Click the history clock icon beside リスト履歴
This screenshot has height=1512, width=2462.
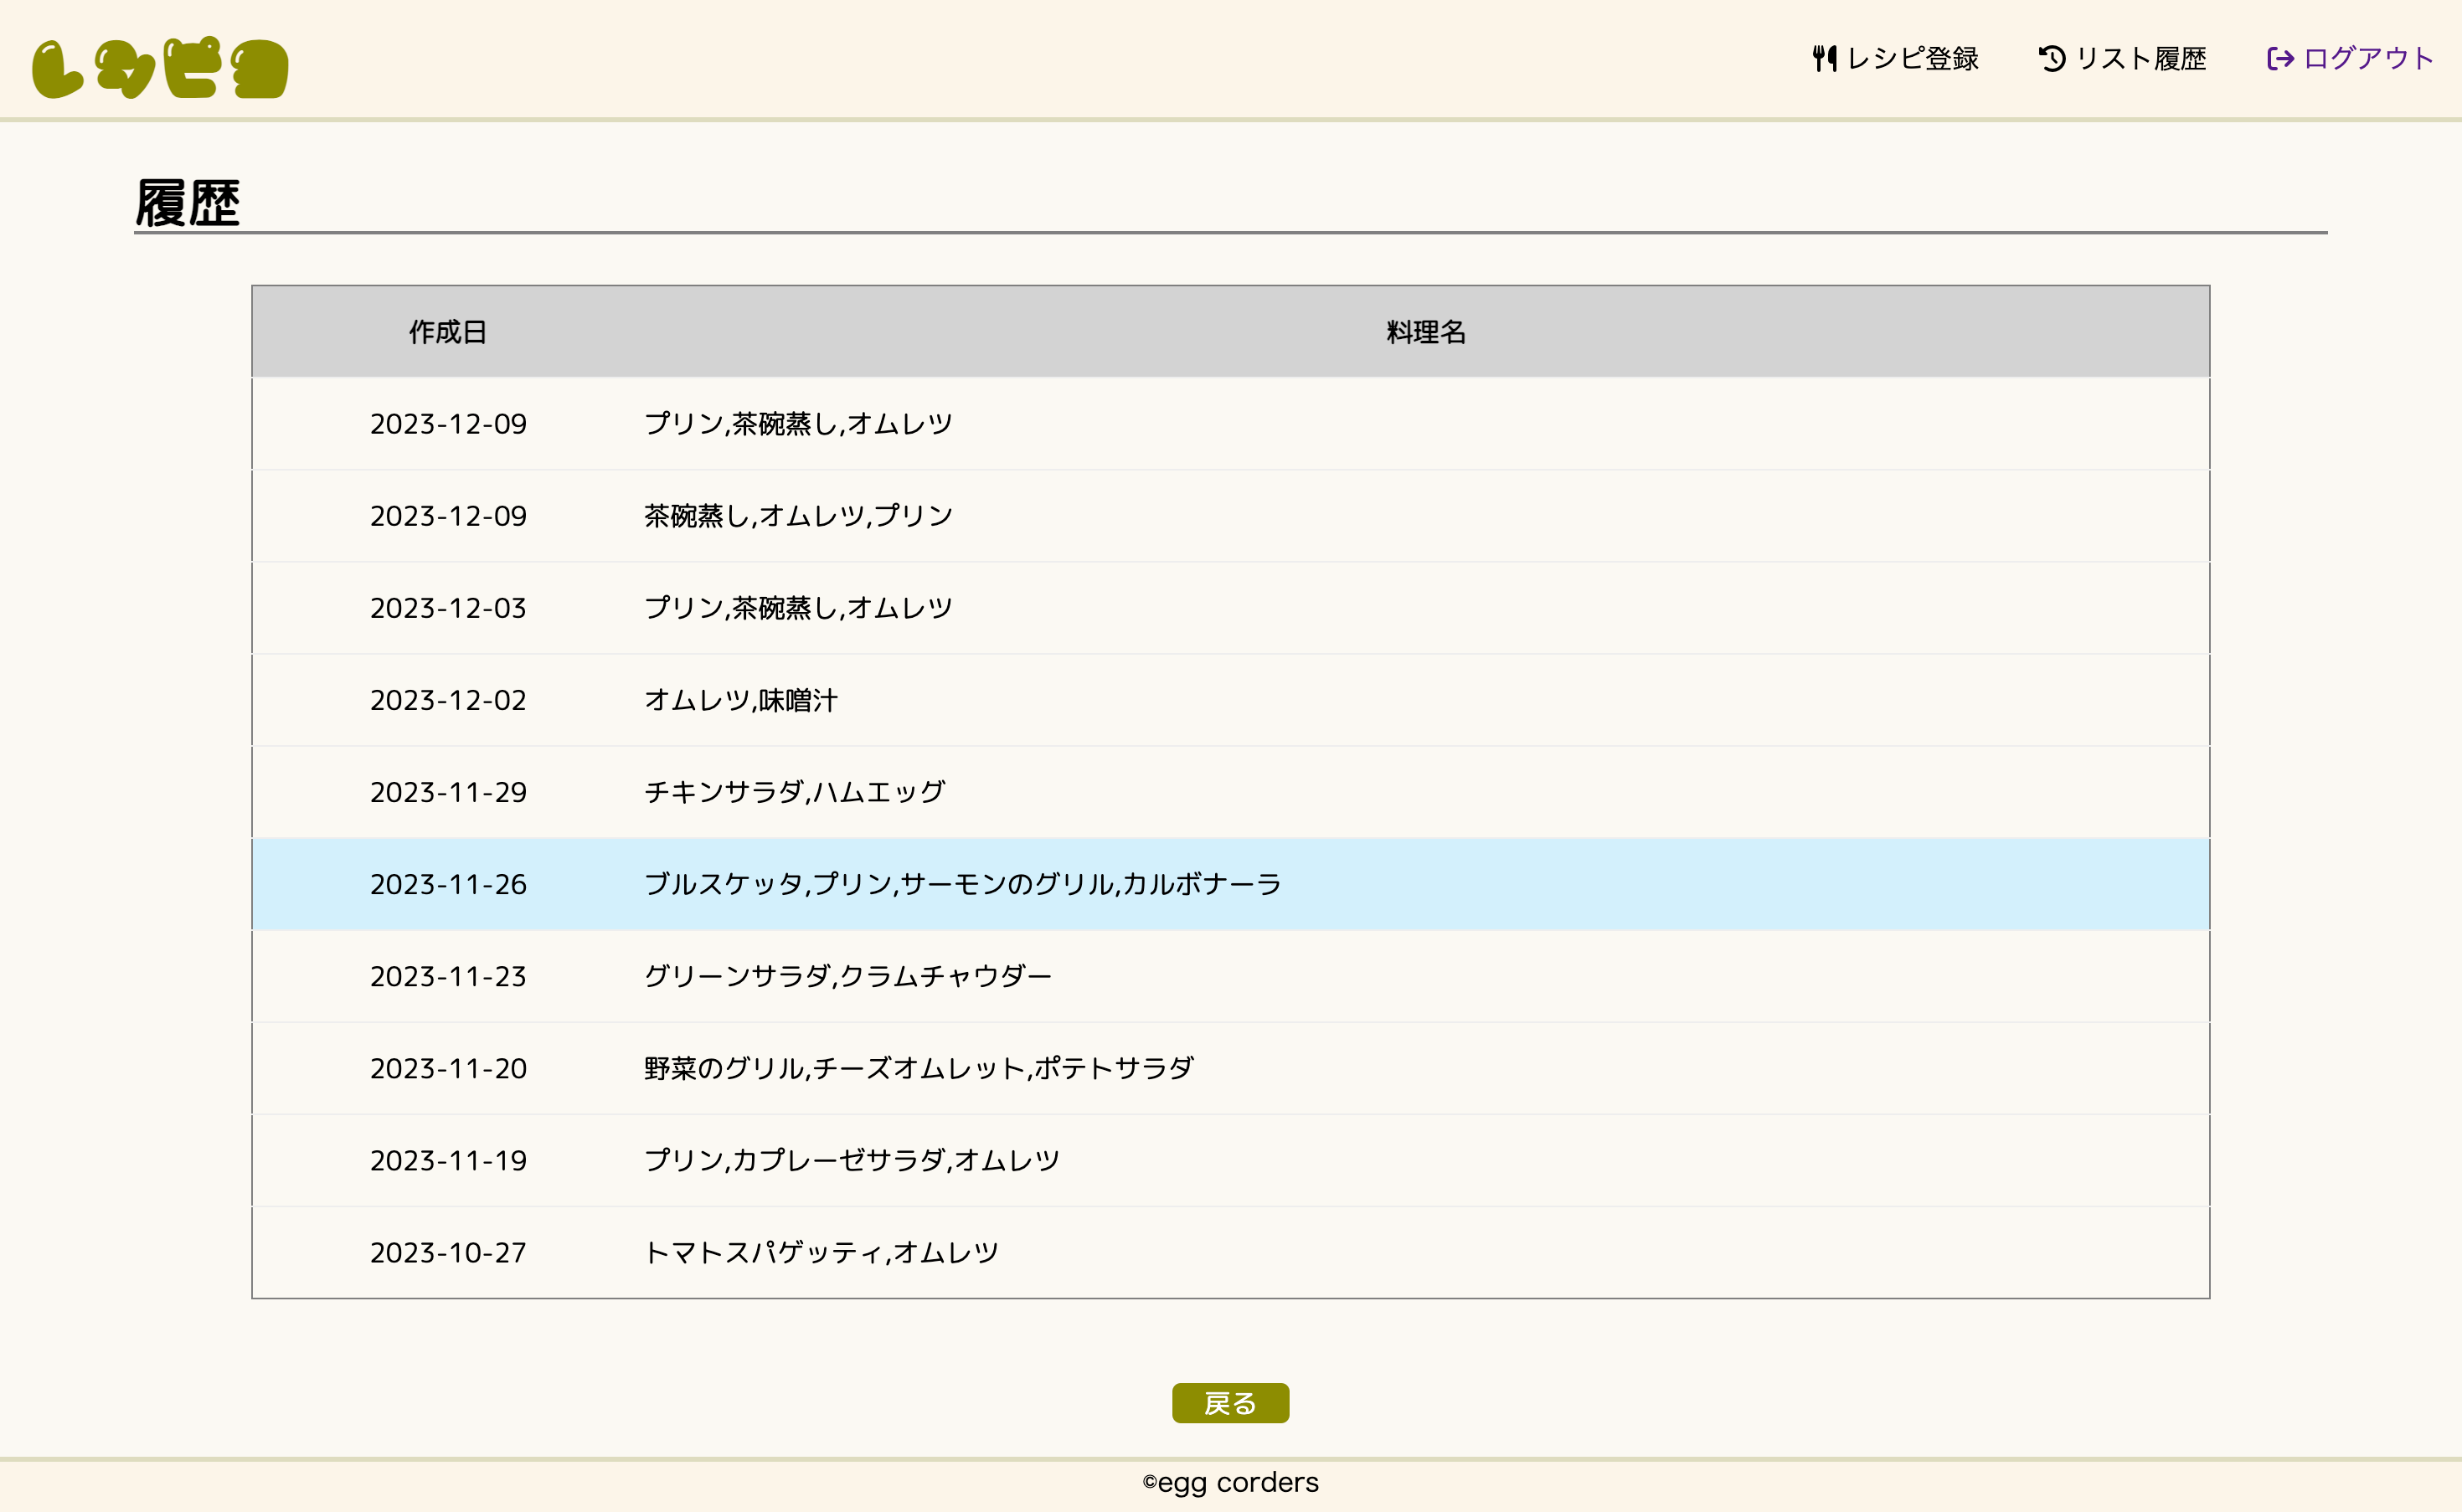[2052, 58]
